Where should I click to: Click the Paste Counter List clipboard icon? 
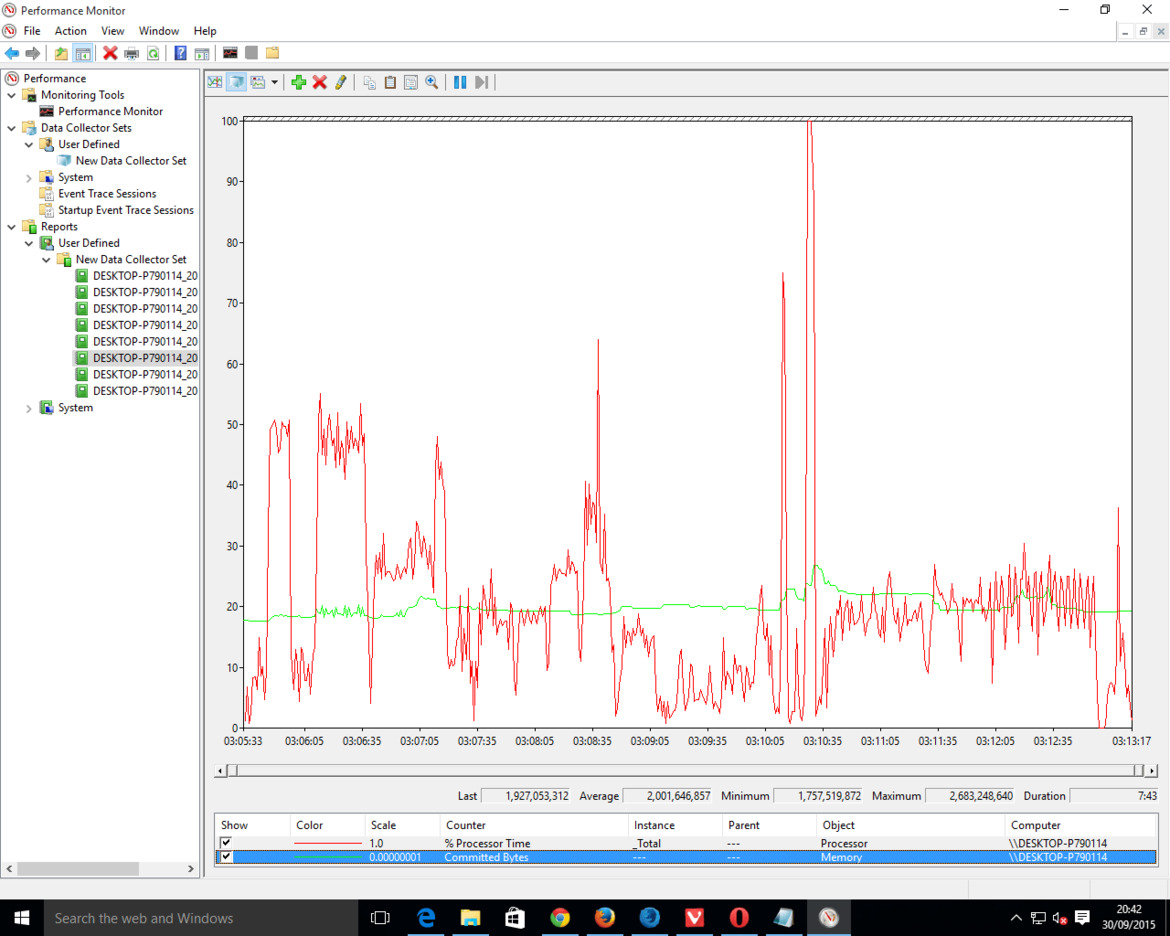tap(390, 82)
